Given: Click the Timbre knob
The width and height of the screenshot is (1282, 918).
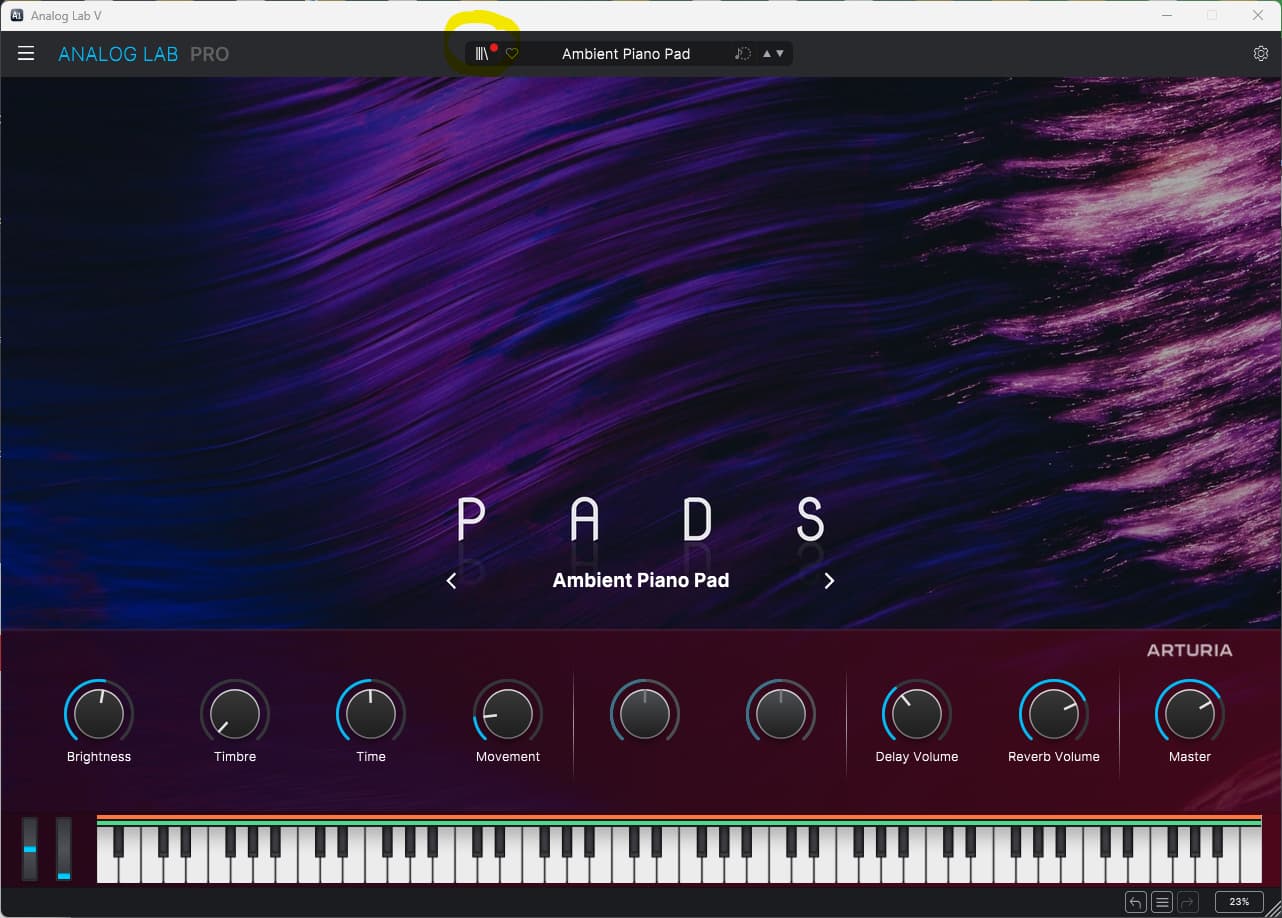Looking at the screenshot, I should tap(235, 714).
